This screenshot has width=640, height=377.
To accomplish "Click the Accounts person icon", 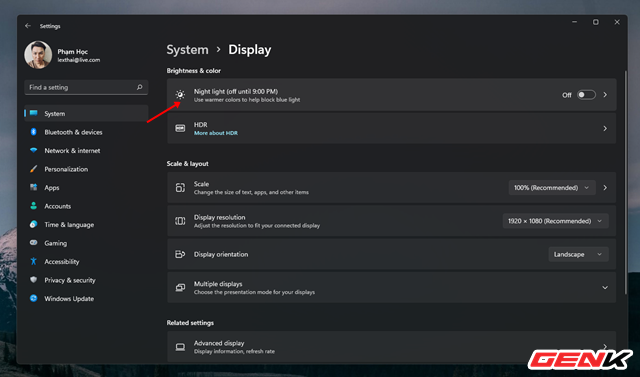I will click(x=34, y=206).
